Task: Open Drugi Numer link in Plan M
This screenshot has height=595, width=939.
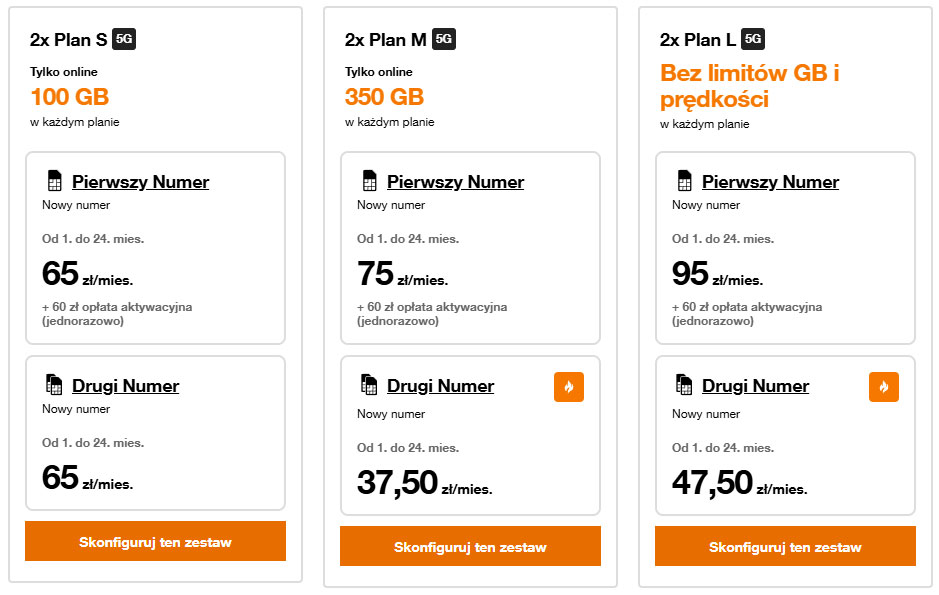Action: [440, 386]
